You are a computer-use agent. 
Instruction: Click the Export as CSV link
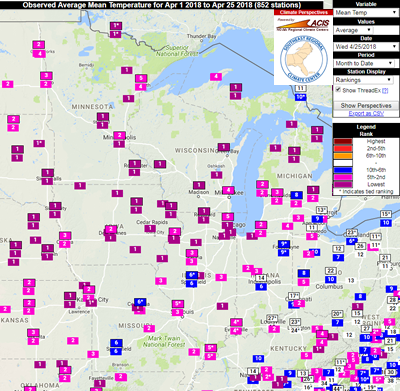pyautogui.click(x=366, y=114)
